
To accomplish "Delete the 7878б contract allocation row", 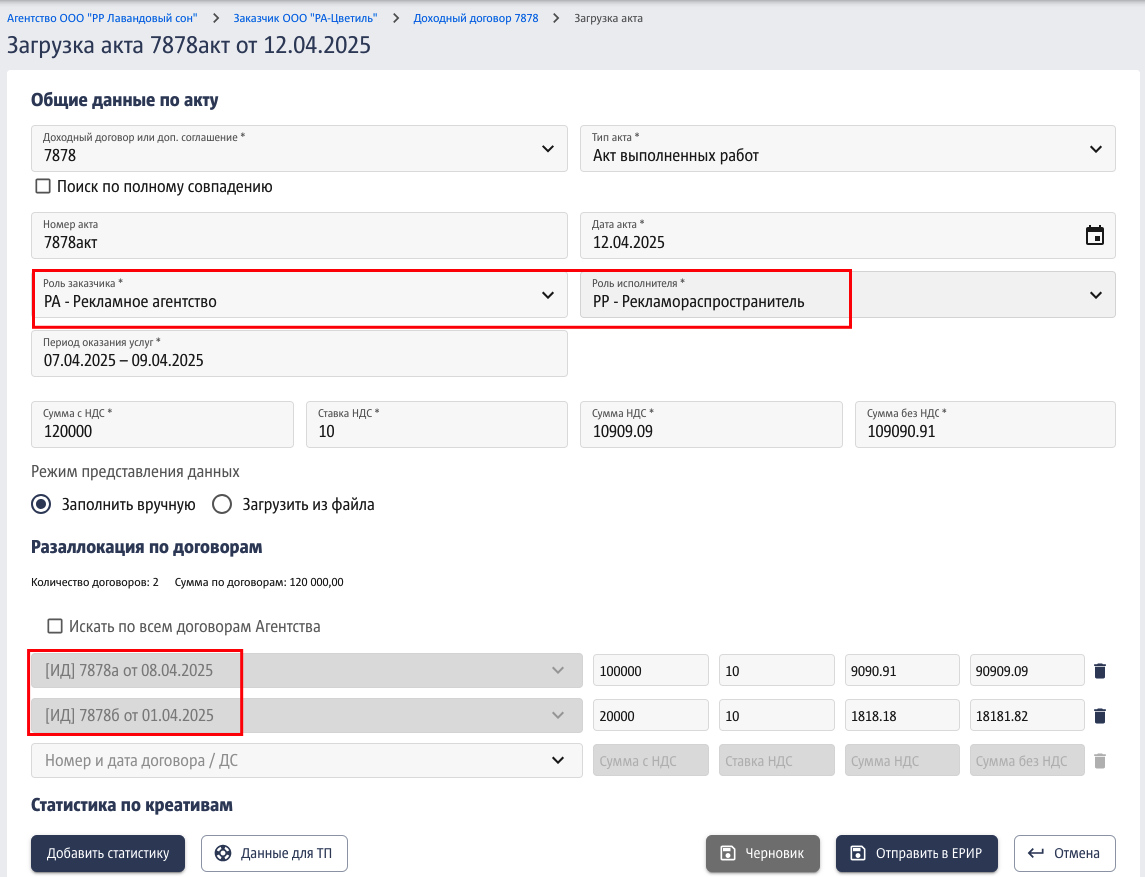I will click(1100, 716).
